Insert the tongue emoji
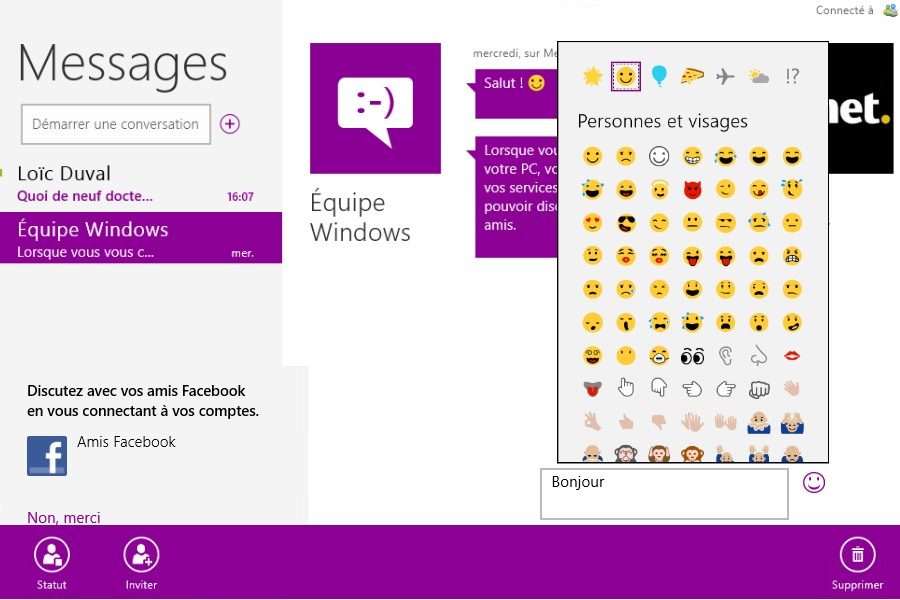Viewport: 900px width, 600px height. pos(592,389)
